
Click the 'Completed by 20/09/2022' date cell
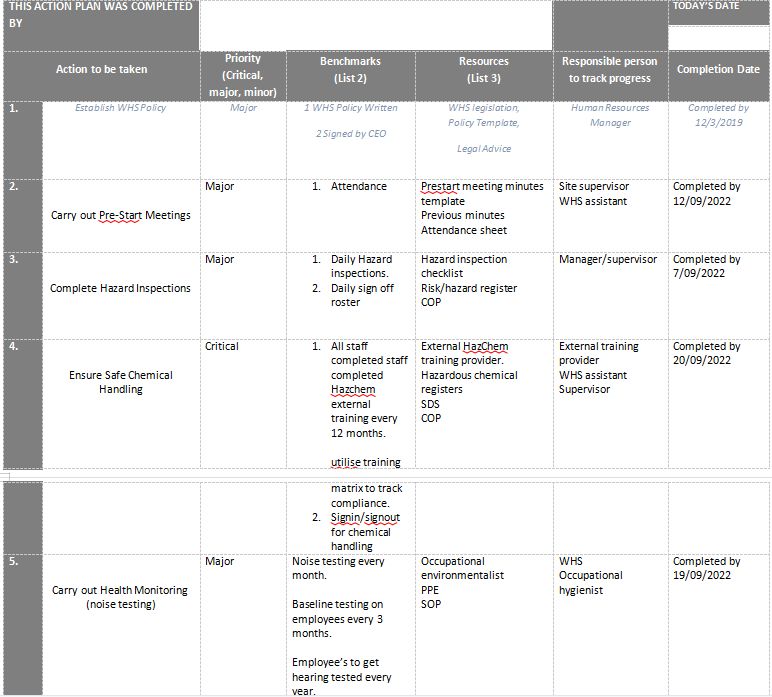pos(706,353)
